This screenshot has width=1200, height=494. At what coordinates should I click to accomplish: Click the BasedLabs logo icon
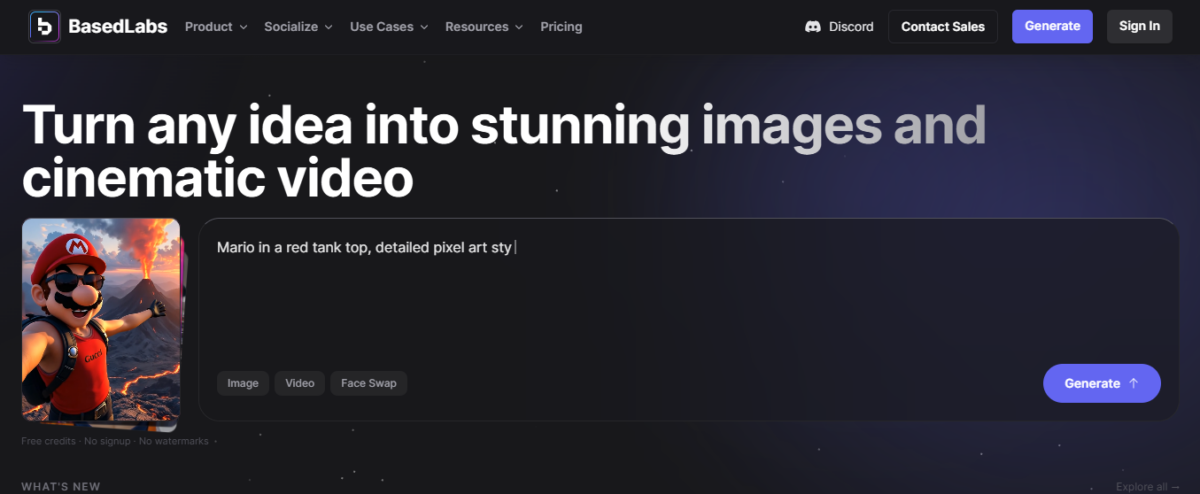[44, 27]
